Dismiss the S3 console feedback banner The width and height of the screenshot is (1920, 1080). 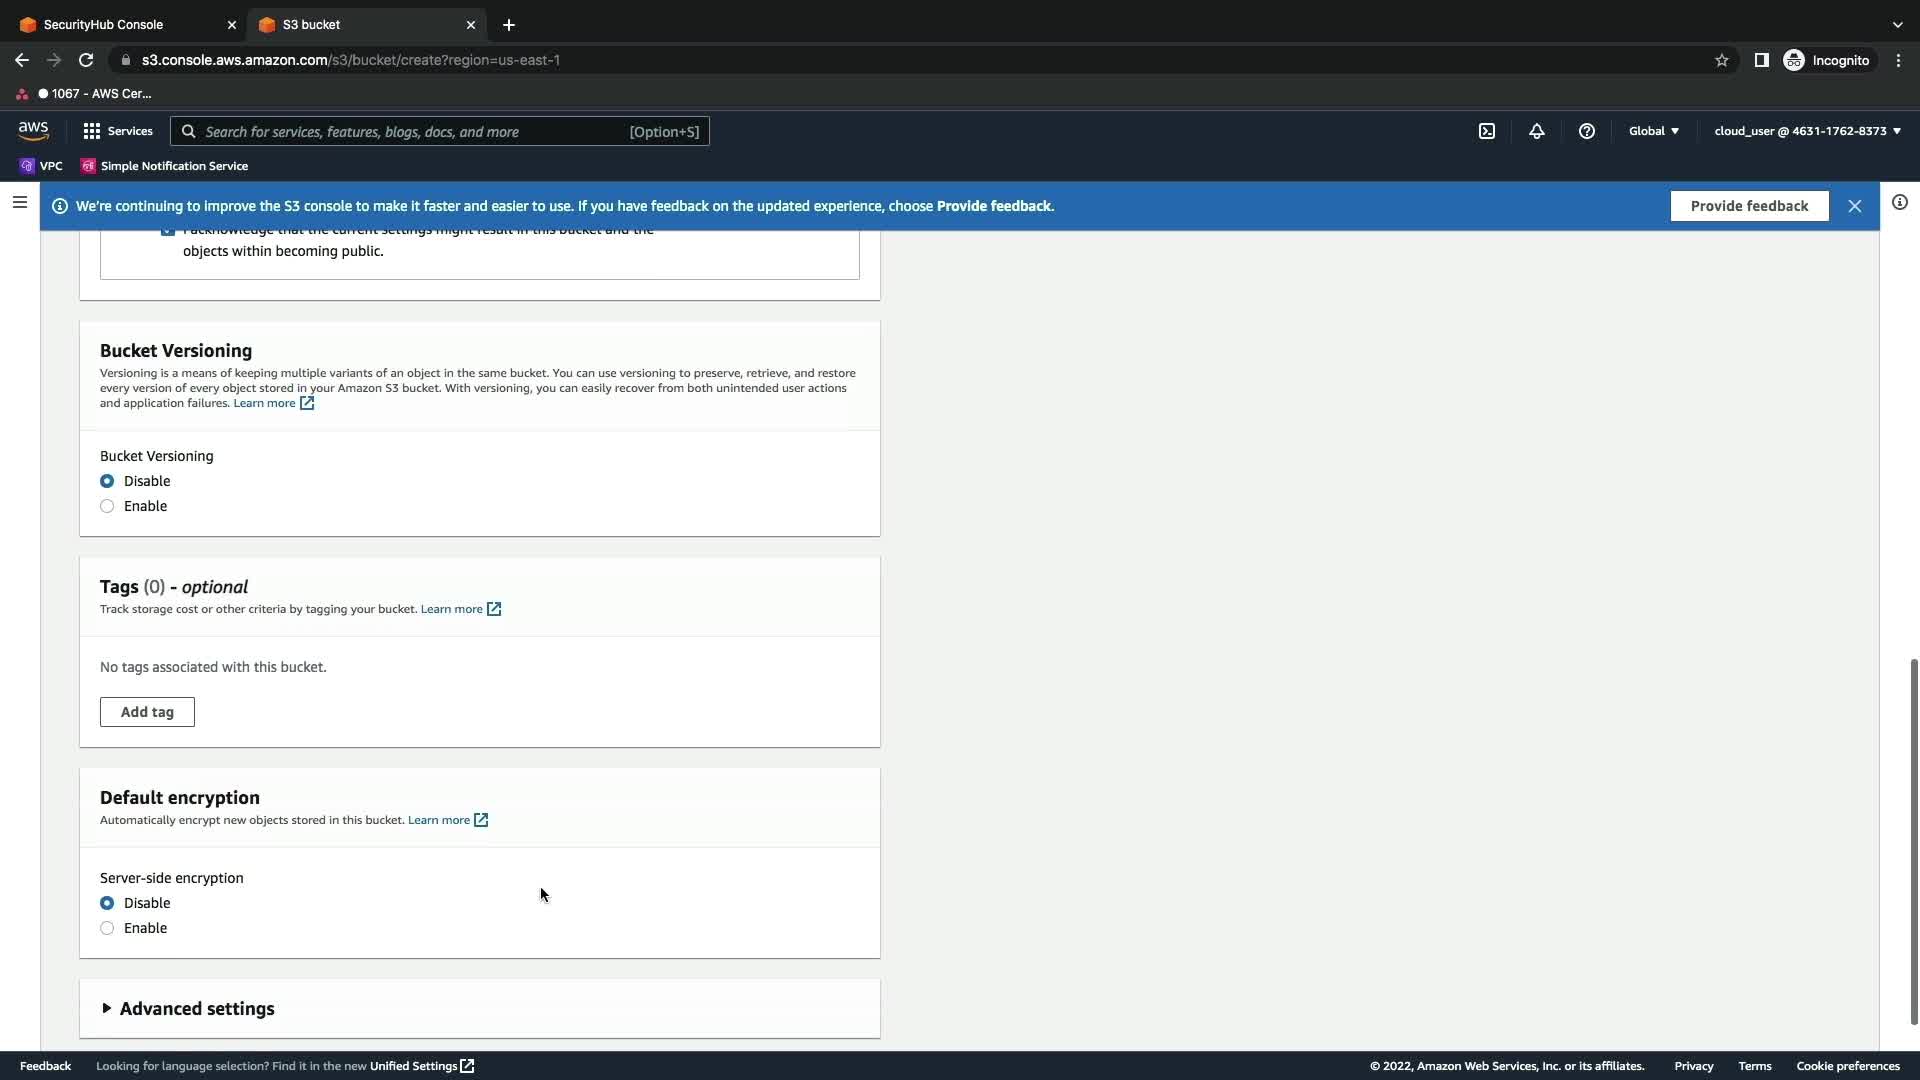(x=1855, y=206)
